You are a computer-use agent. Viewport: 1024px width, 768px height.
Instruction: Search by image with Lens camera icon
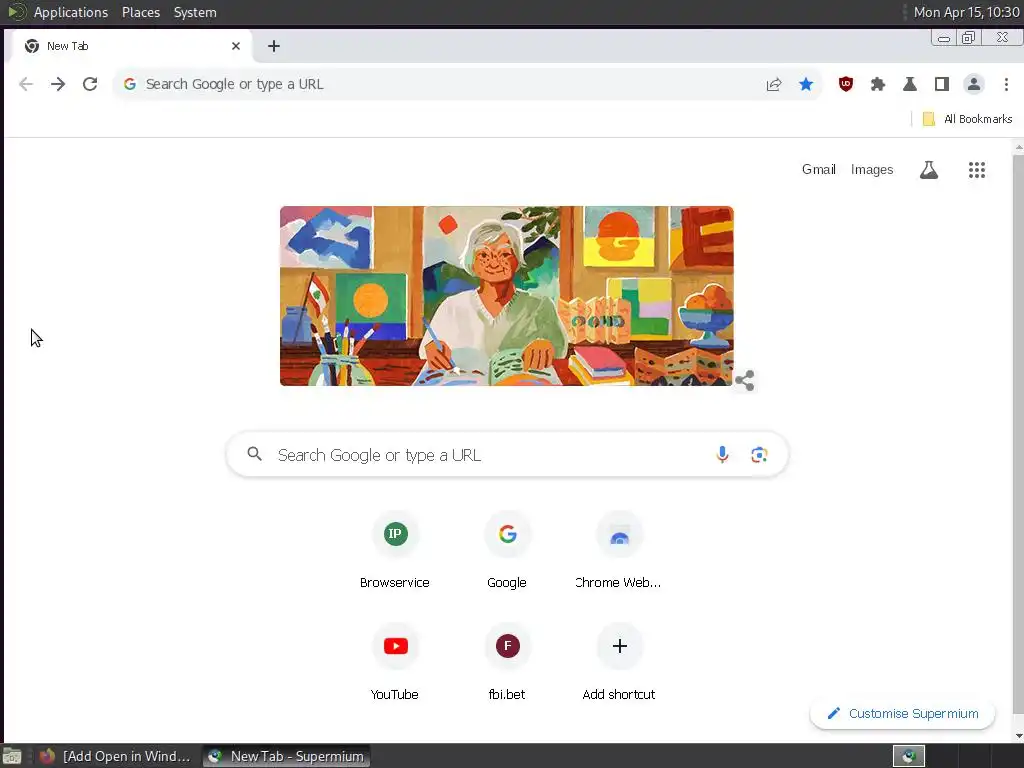tap(759, 455)
